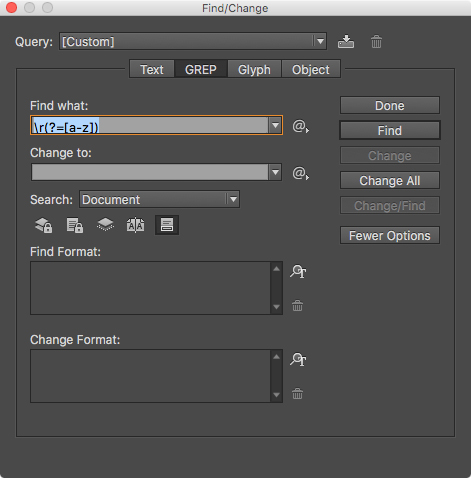Click Specify attributes to find icon
The image size is (471, 478).
coord(298,271)
